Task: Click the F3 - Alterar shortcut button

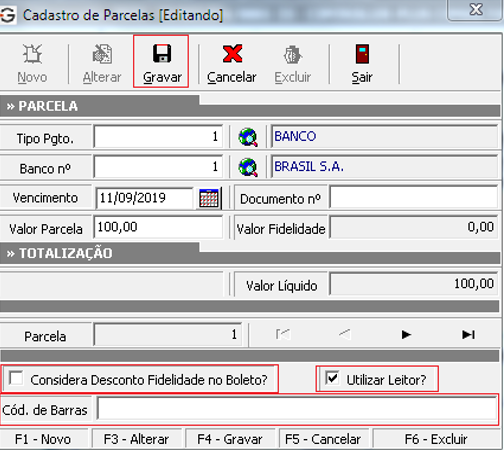Action: point(136,439)
